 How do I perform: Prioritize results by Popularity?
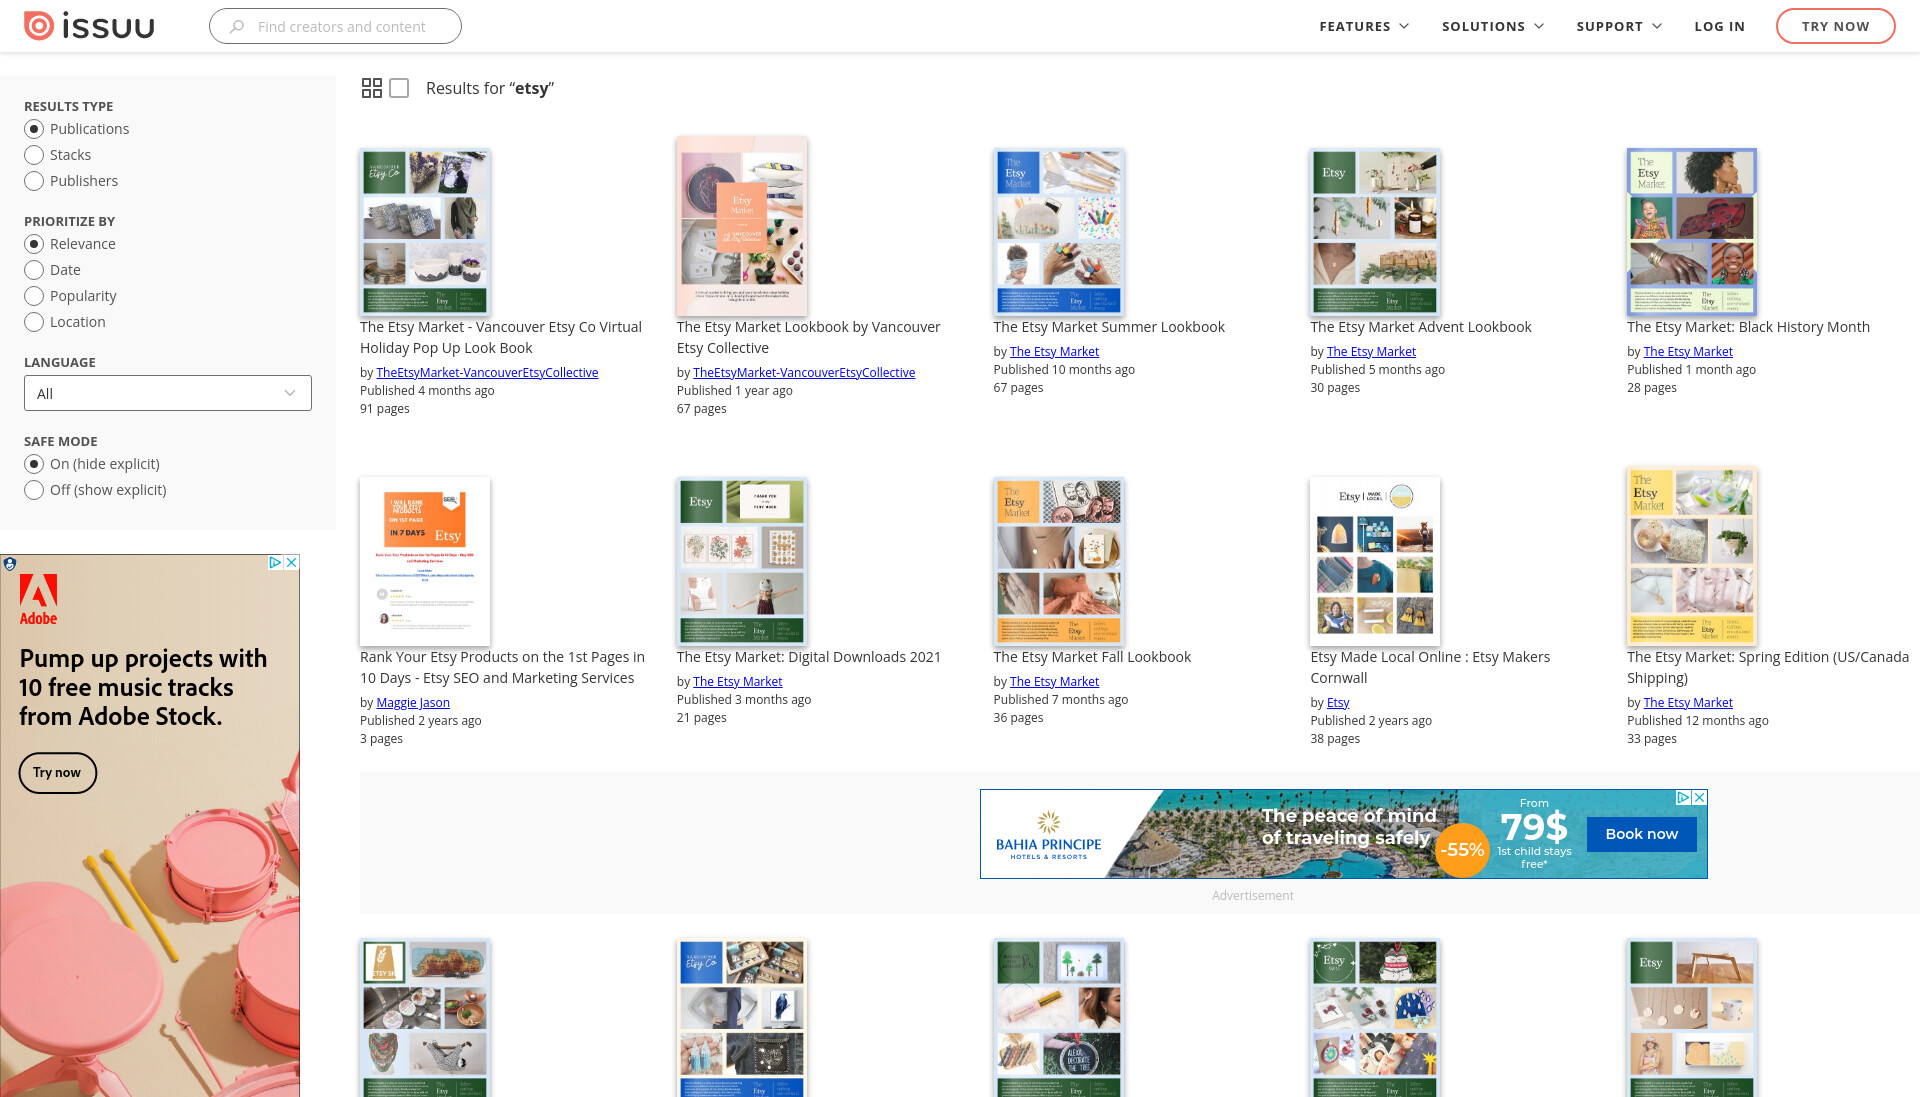pyautogui.click(x=34, y=296)
